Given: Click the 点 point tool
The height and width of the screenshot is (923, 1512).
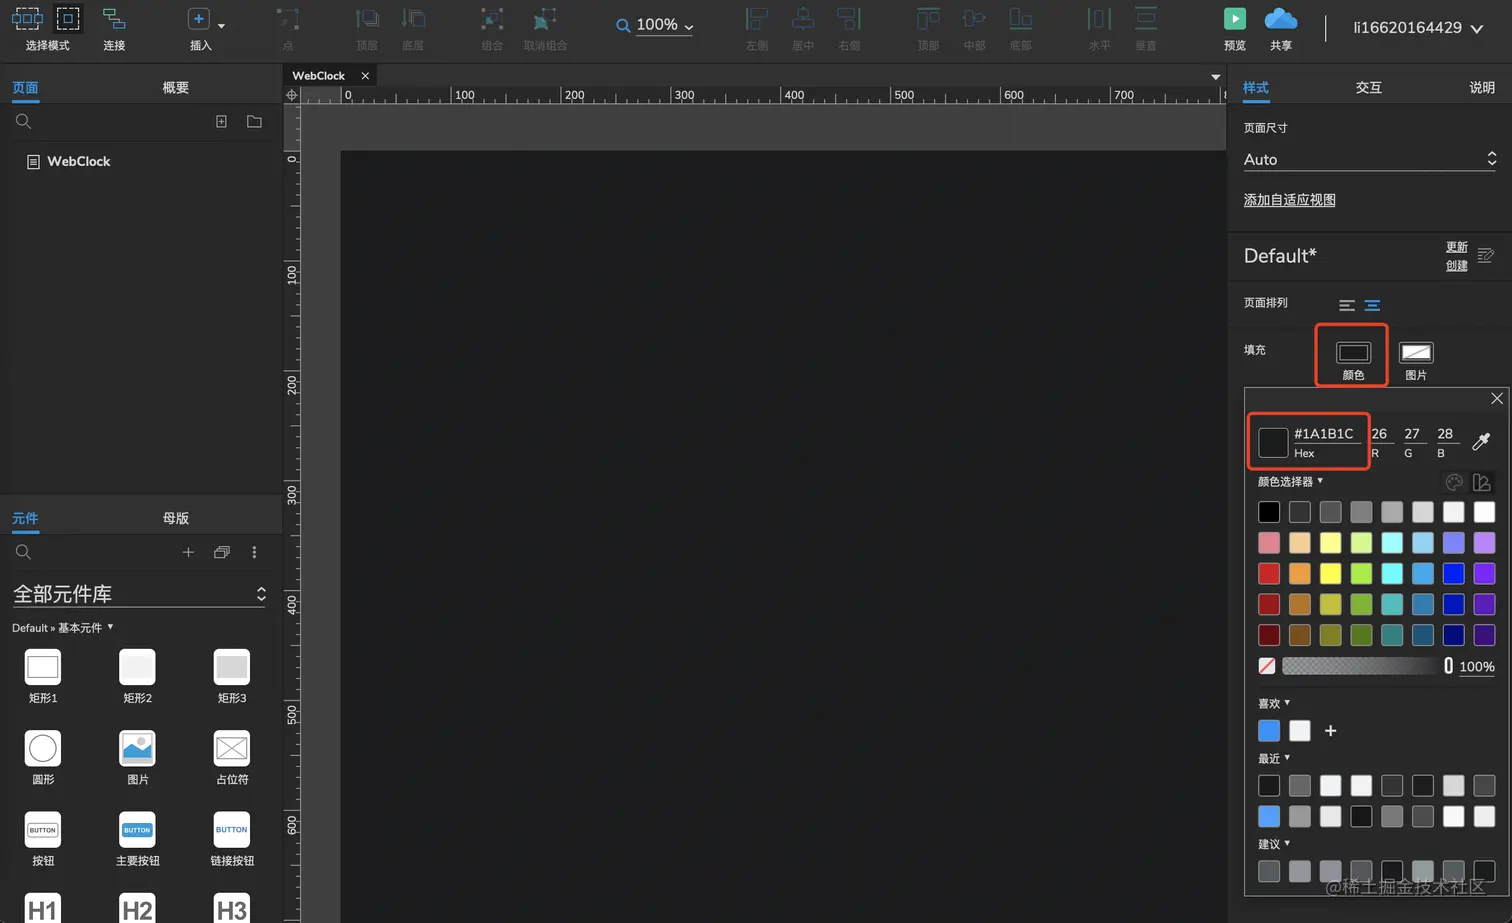Looking at the screenshot, I should point(288,19).
